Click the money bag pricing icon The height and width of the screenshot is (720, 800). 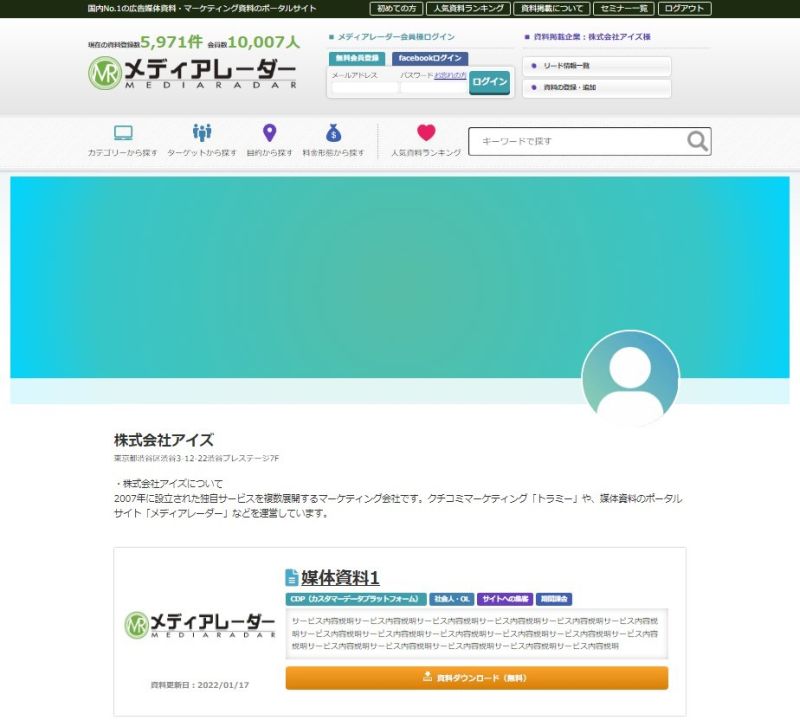(x=333, y=133)
